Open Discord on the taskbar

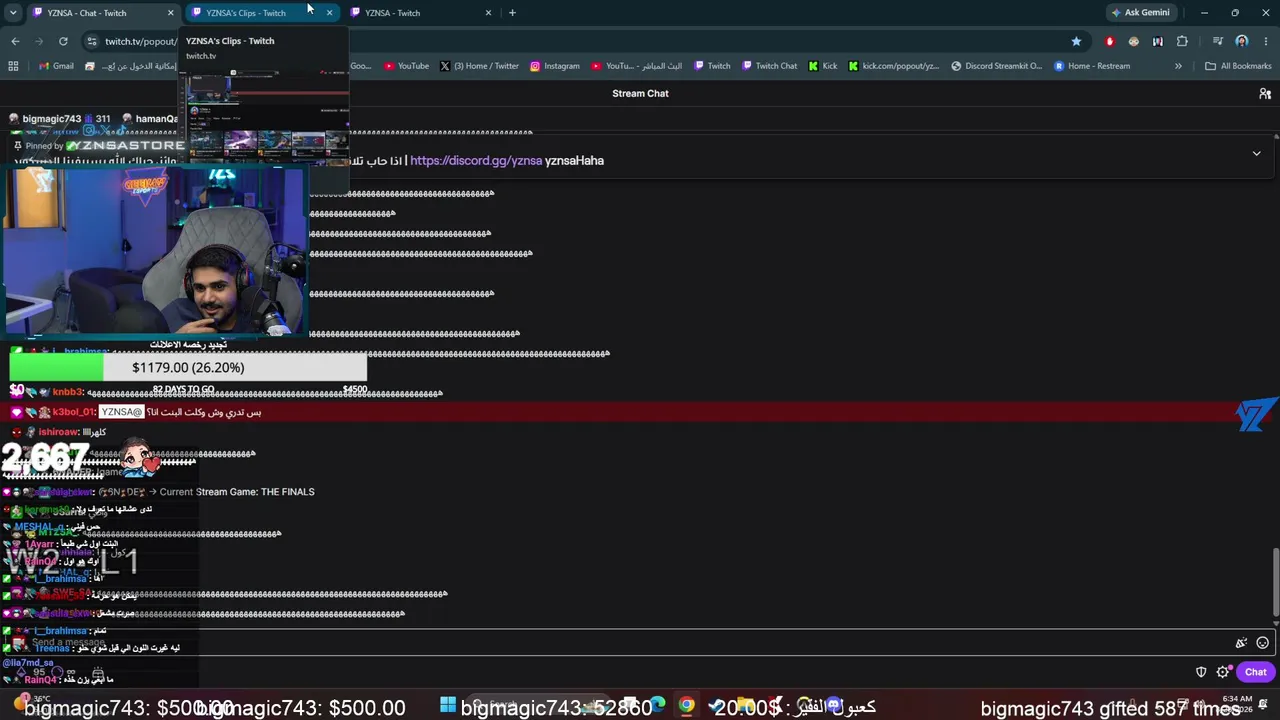(x=833, y=705)
